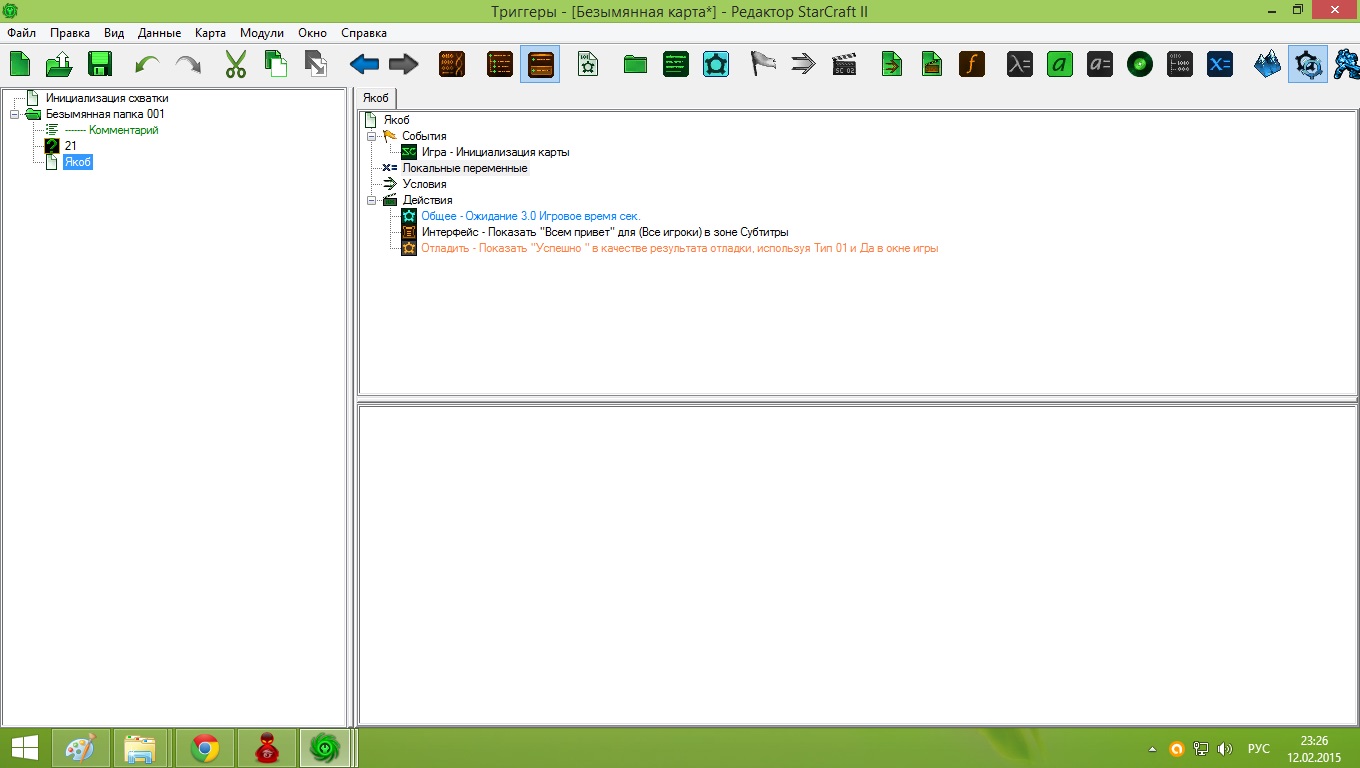Click the blue x-equals variable icon

tap(1220, 65)
